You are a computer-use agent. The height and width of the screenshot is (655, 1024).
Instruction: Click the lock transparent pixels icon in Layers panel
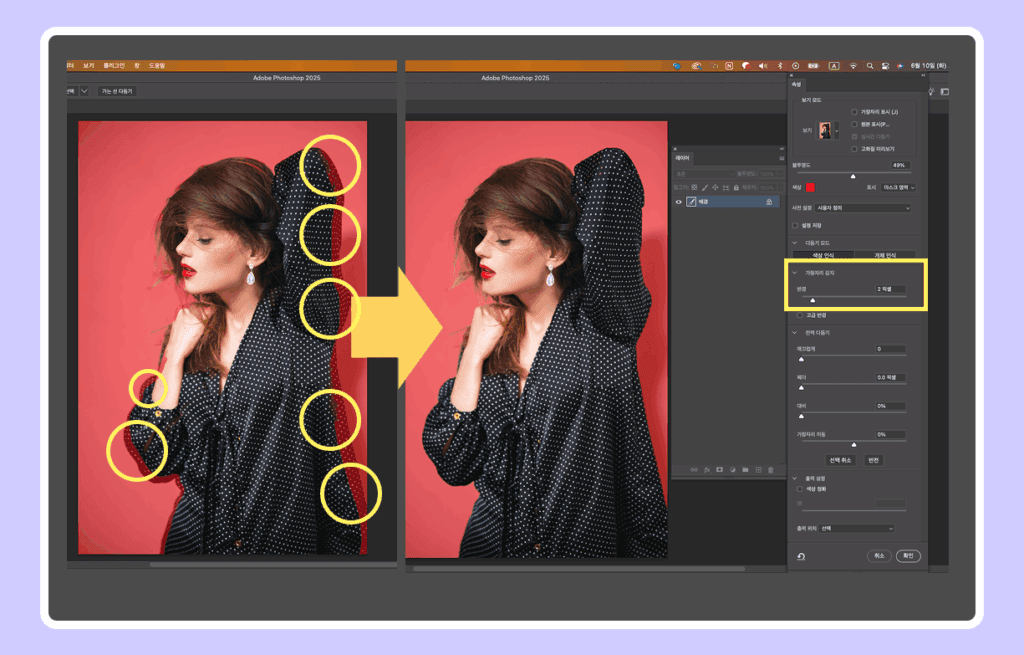tap(694, 187)
